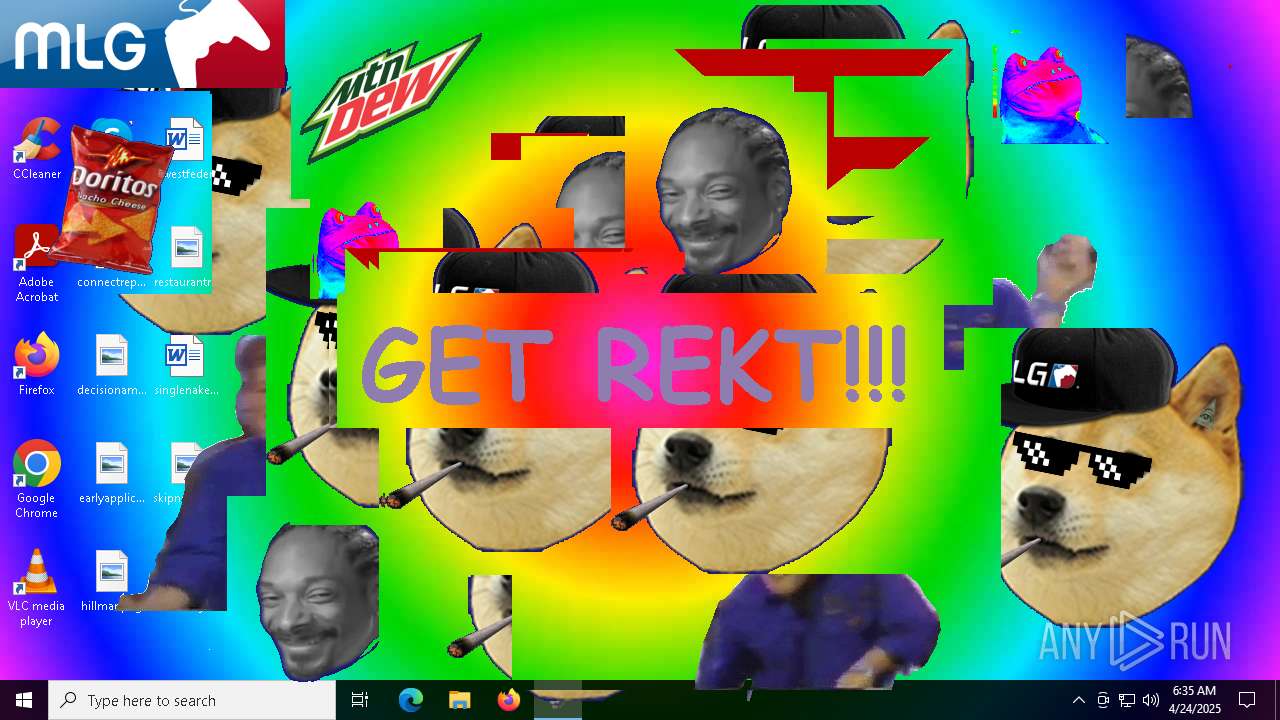This screenshot has width=1280, height=720.
Task: Launch Microsoft Edge from the taskbar
Action: point(411,700)
